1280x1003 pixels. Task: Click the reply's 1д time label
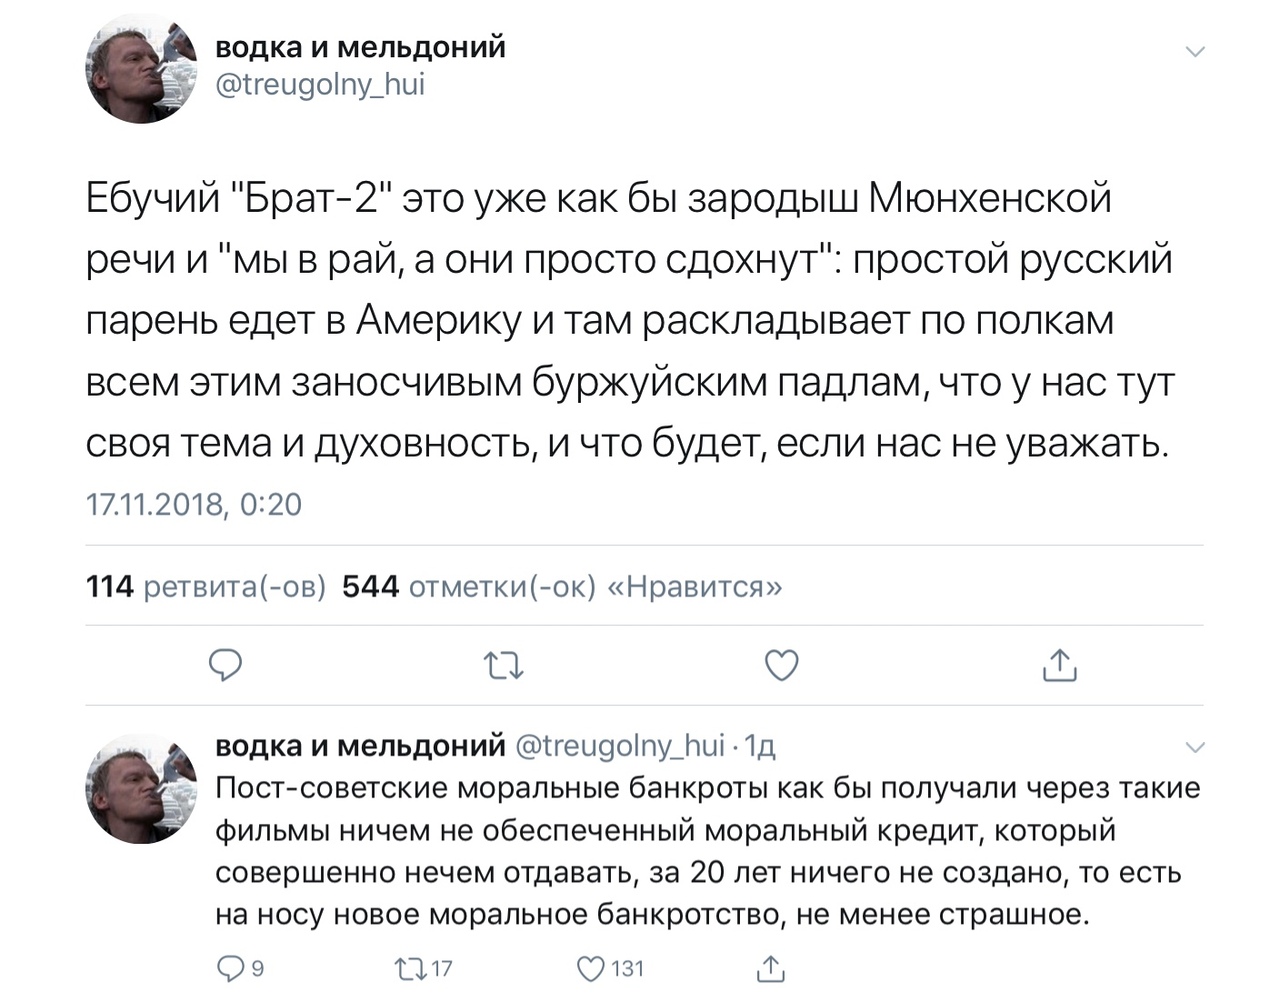761,746
